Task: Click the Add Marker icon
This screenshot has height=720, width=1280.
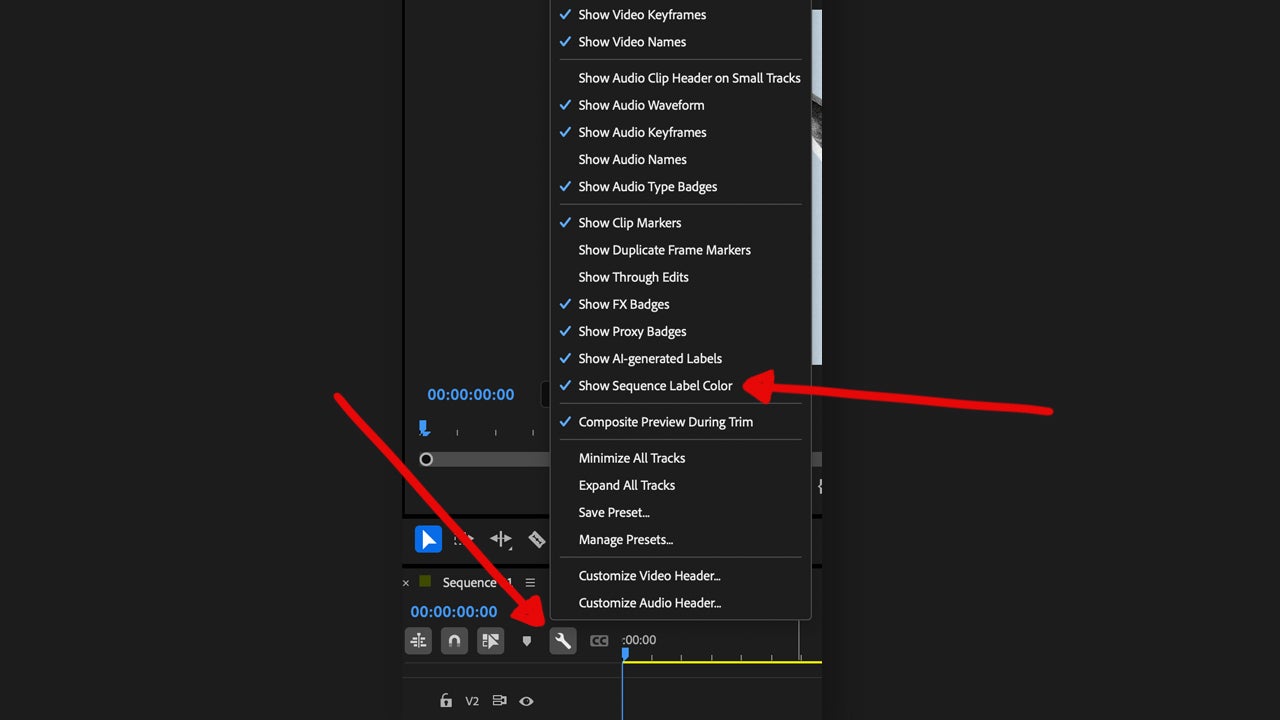Action: click(527, 640)
